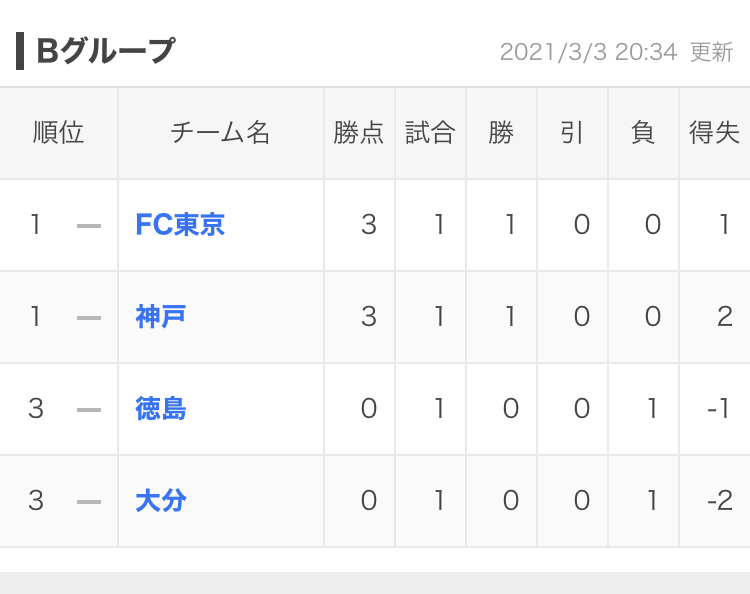Click the Bグループ section heading
This screenshot has height=594, width=750.
pos(105,51)
